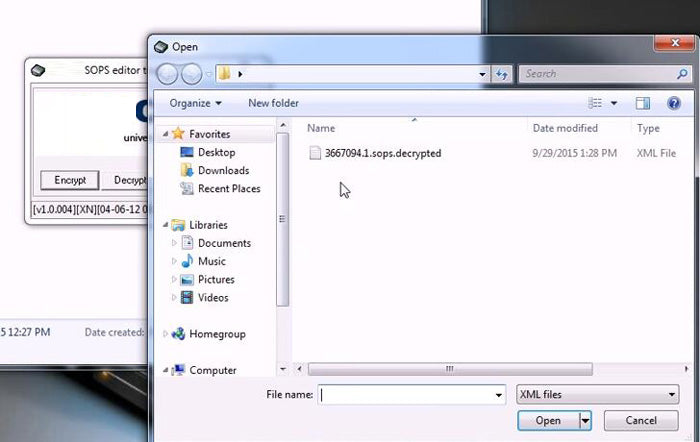This screenshot has height=442, width=700.
Task: Click the folder icon in address bar
Action: tap(225, 74)
